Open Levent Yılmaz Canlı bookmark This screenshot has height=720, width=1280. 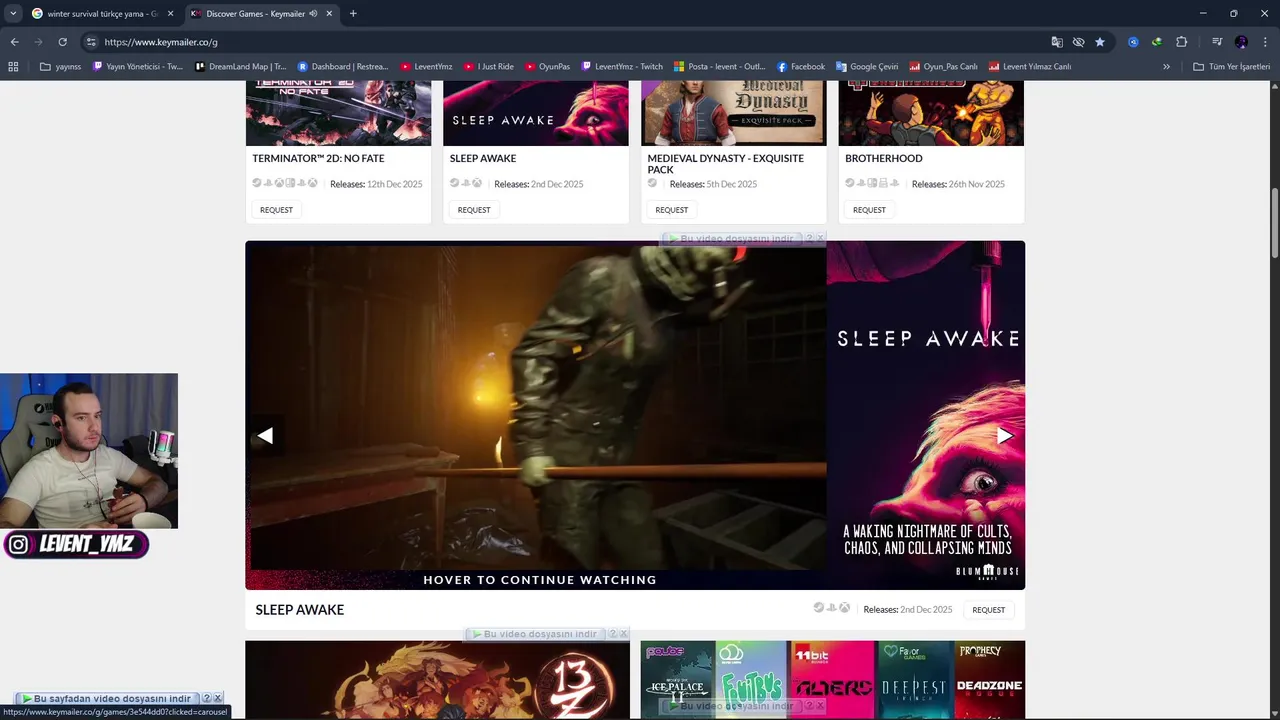point(1029,67)
